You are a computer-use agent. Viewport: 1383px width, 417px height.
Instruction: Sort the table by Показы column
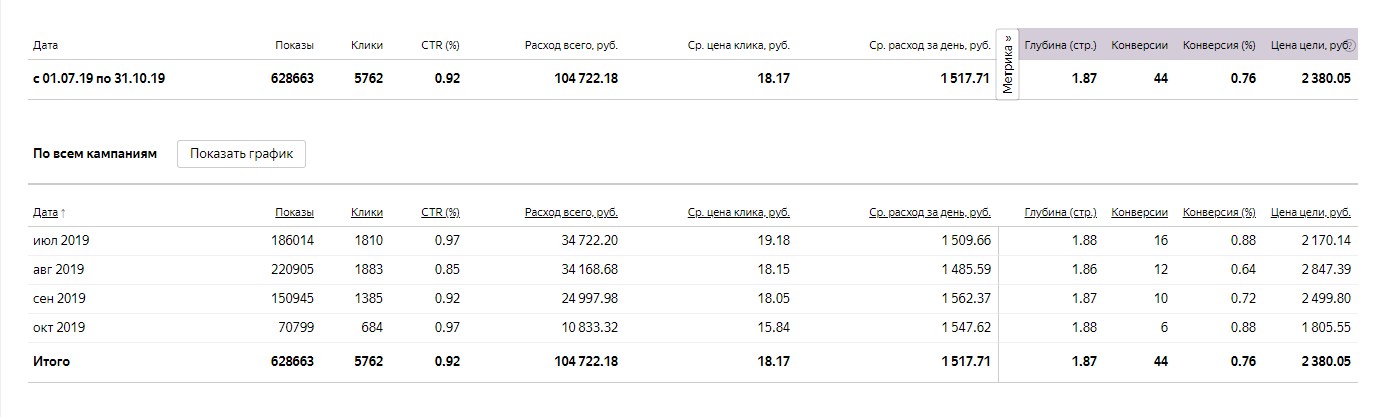point(294,212)
